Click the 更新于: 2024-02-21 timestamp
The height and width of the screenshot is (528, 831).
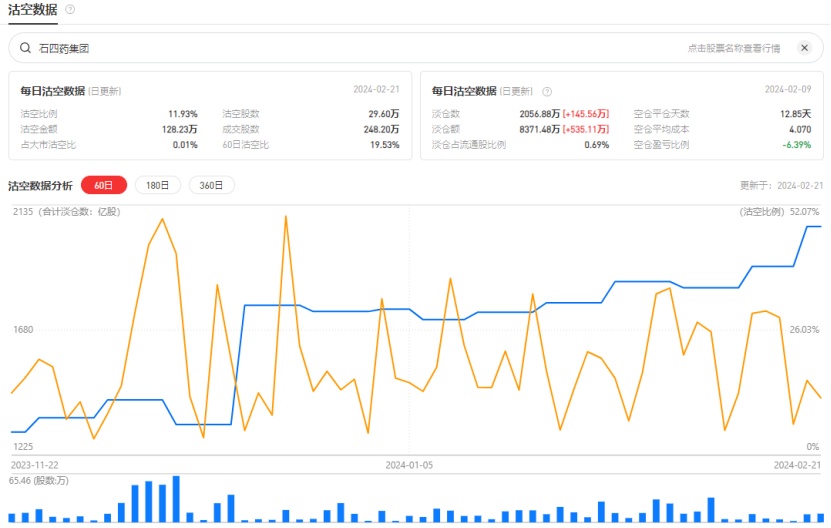(x=782, y=186)
